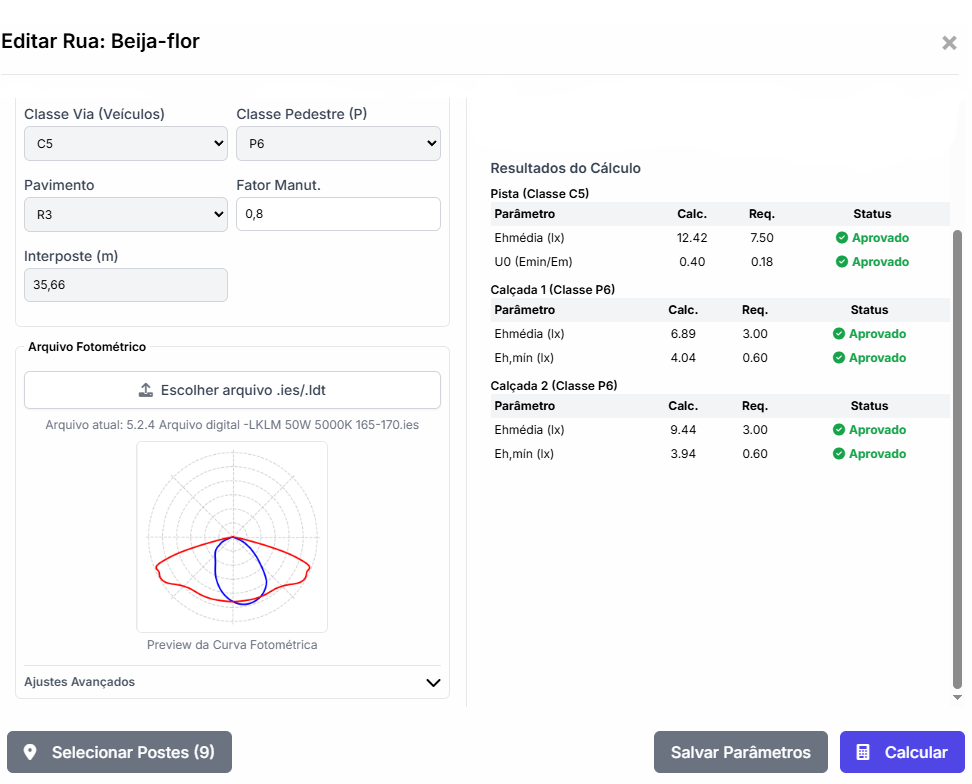
Task: Open the Classe Pedestre (P) dropdown
Action: pyautogui.click(x=338, y=144)
